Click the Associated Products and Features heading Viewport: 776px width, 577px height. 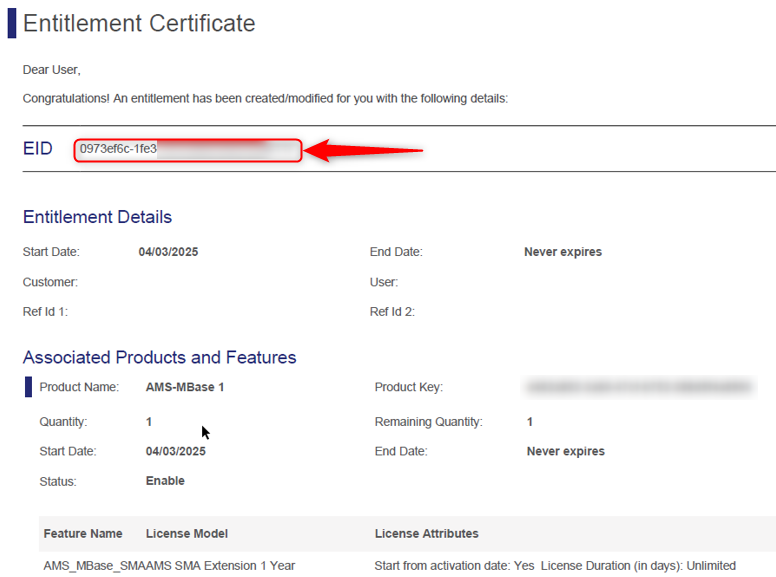[159, 357]
